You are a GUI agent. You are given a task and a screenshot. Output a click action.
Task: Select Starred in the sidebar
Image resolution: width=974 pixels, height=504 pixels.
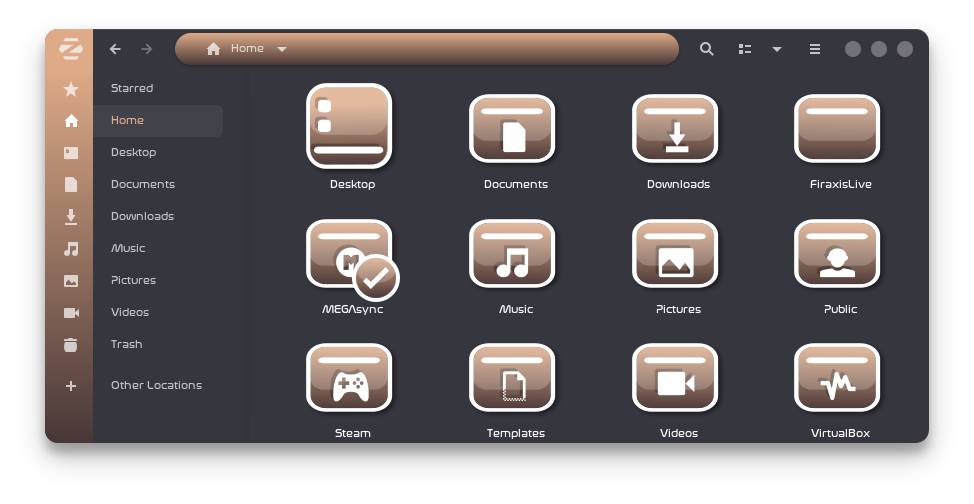(x=132, y=88)
